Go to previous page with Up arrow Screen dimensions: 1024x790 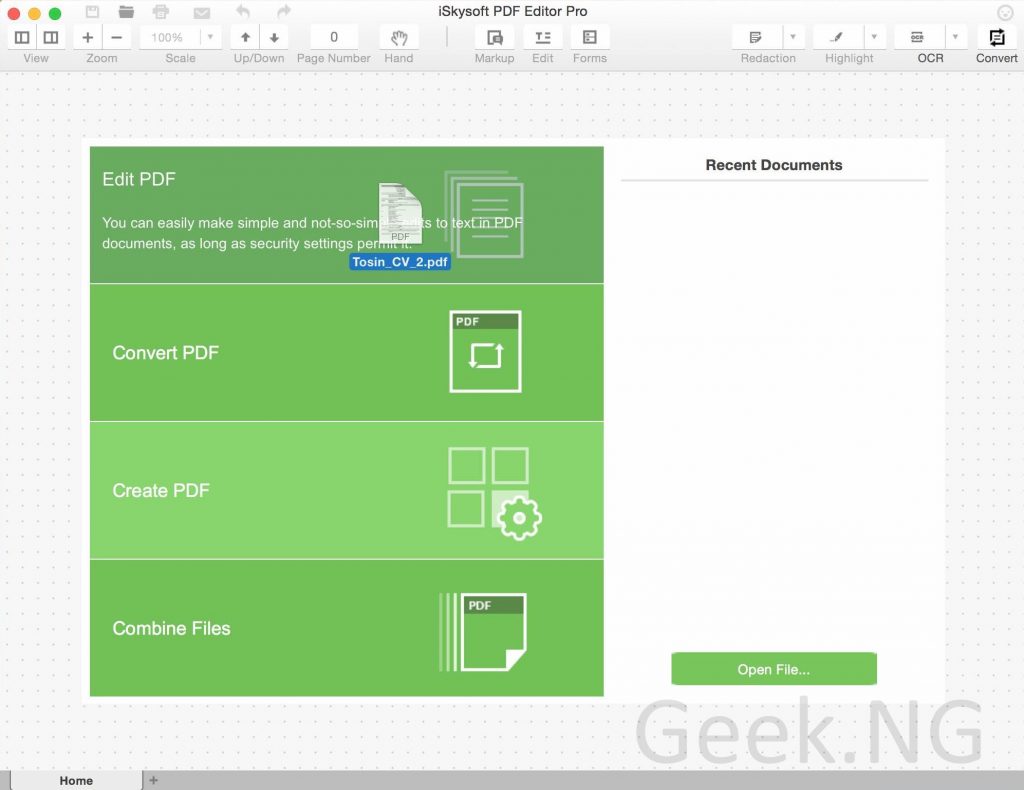[x=245, y=37]
